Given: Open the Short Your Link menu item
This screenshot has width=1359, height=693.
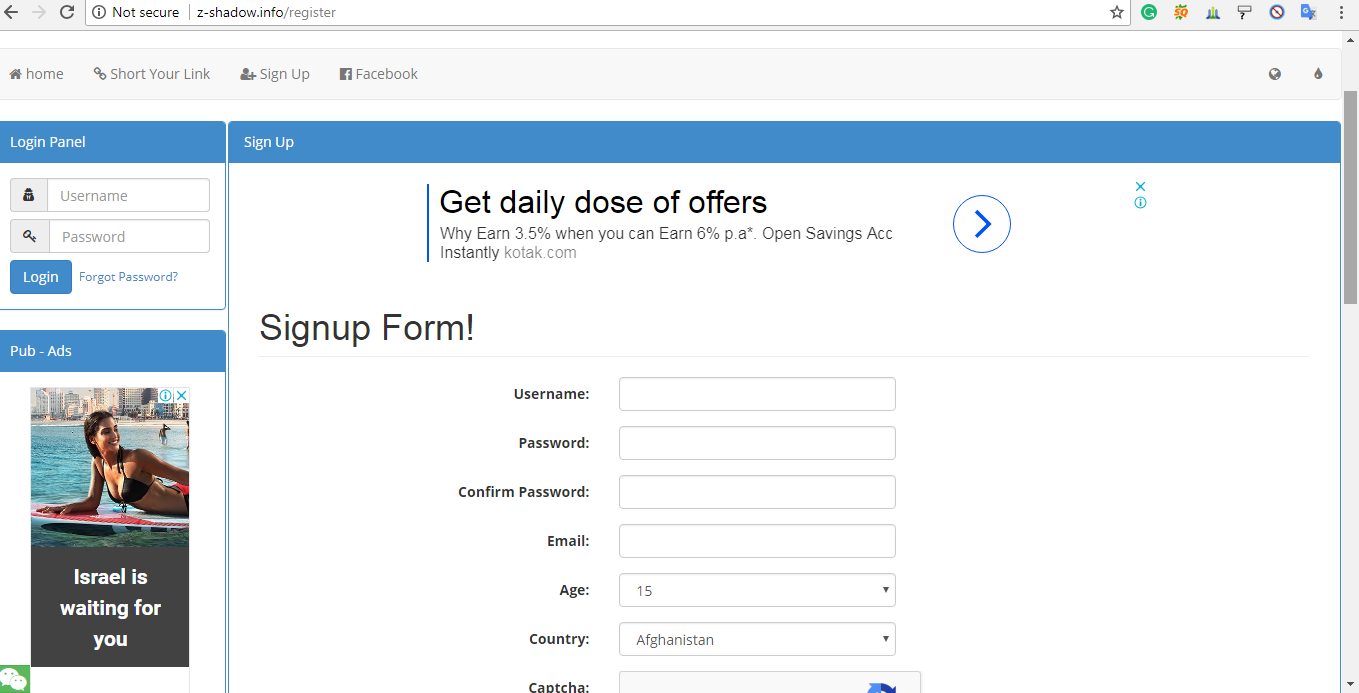Looking at the screenshot, I should click(152, 74).
